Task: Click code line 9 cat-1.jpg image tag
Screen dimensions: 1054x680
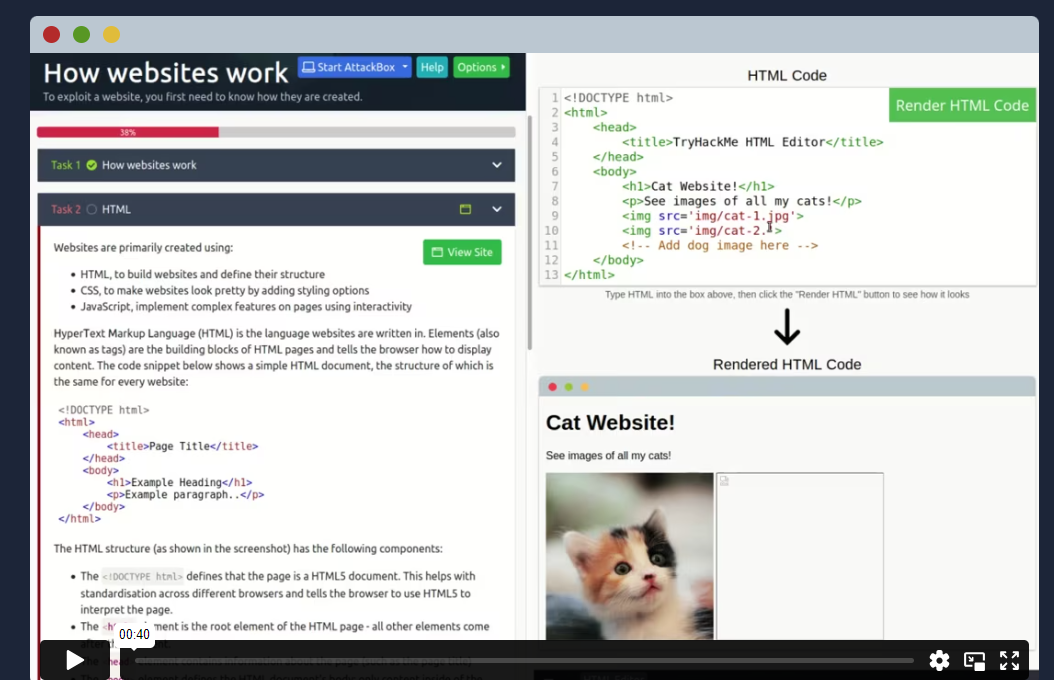Action: pos(713,216)
